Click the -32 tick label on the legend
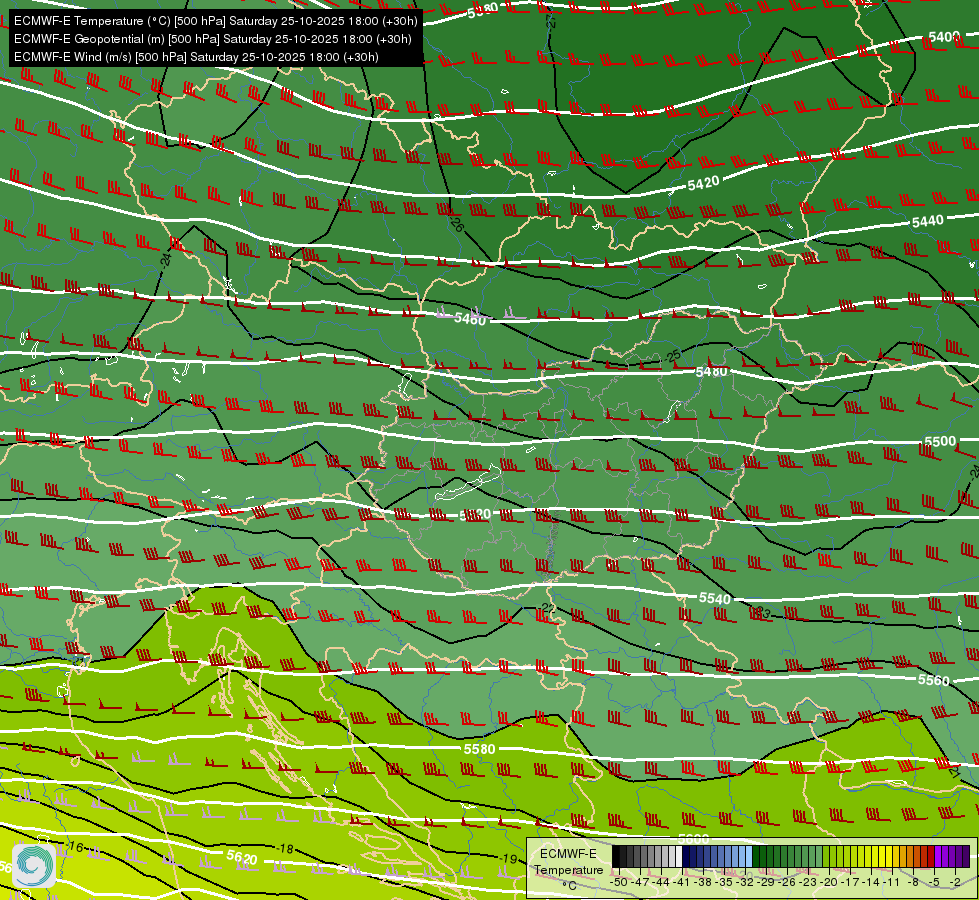This screenshot has height=900, width=979. pyautogui.click(x=745, y=882)
